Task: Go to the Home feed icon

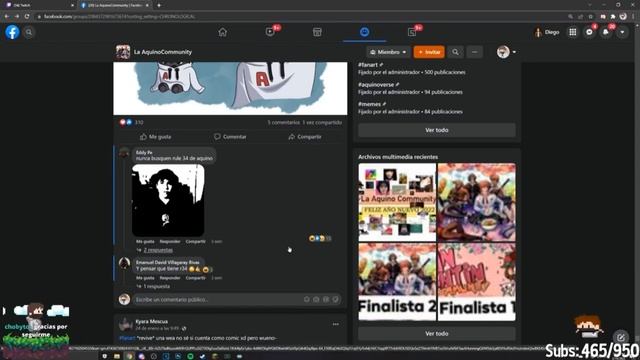Action: click(x=222, y=32)
